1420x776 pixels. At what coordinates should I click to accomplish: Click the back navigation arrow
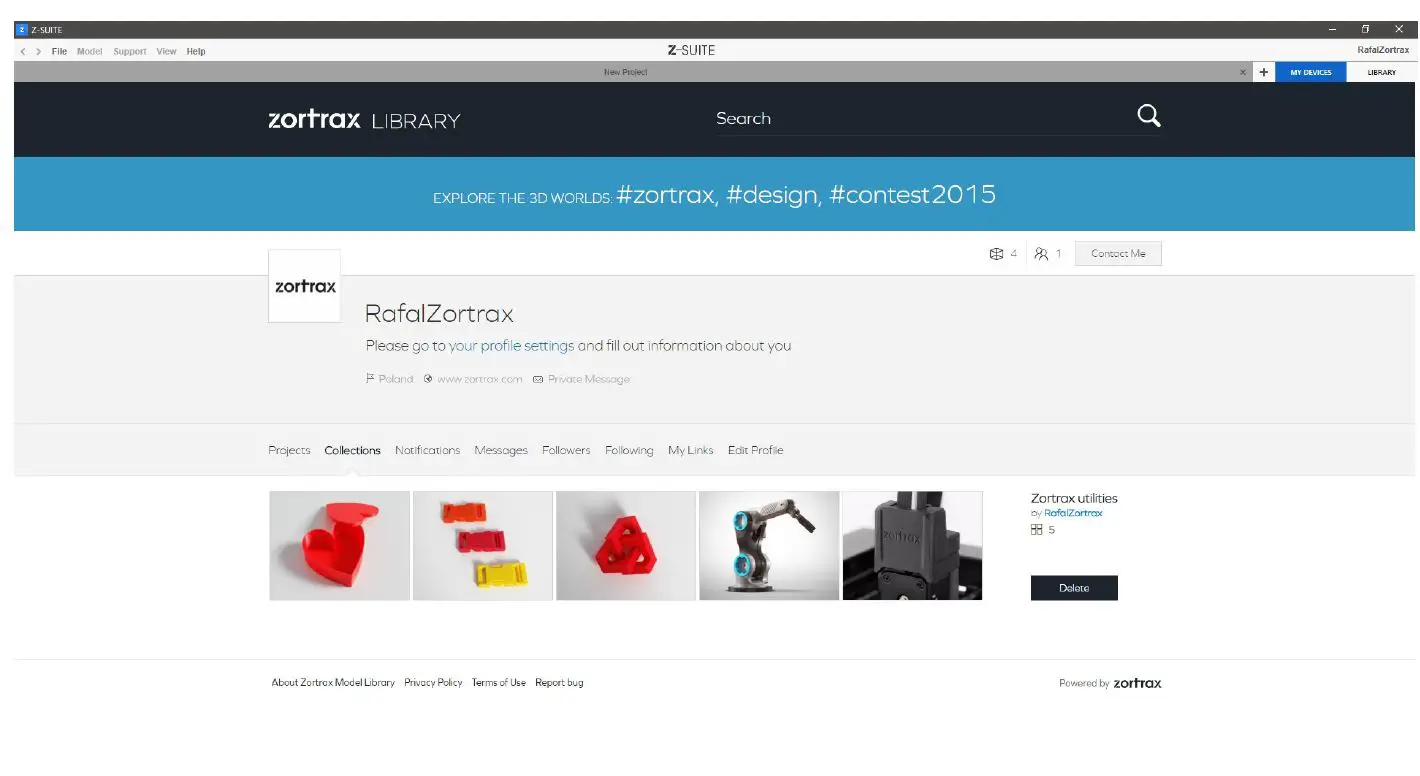pos(21,50)
